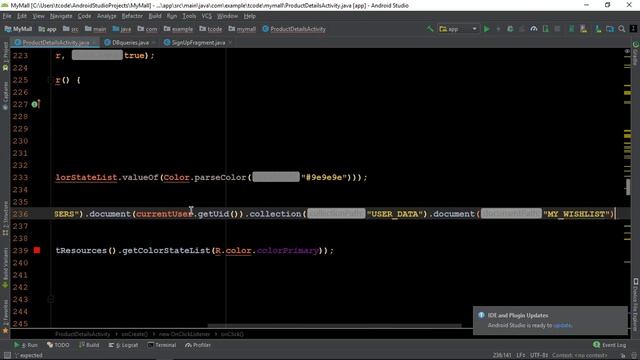Viewport: 640px width, 360px height.
Task: Collapse the code fold marker at line 243
Action: (51, 299)
